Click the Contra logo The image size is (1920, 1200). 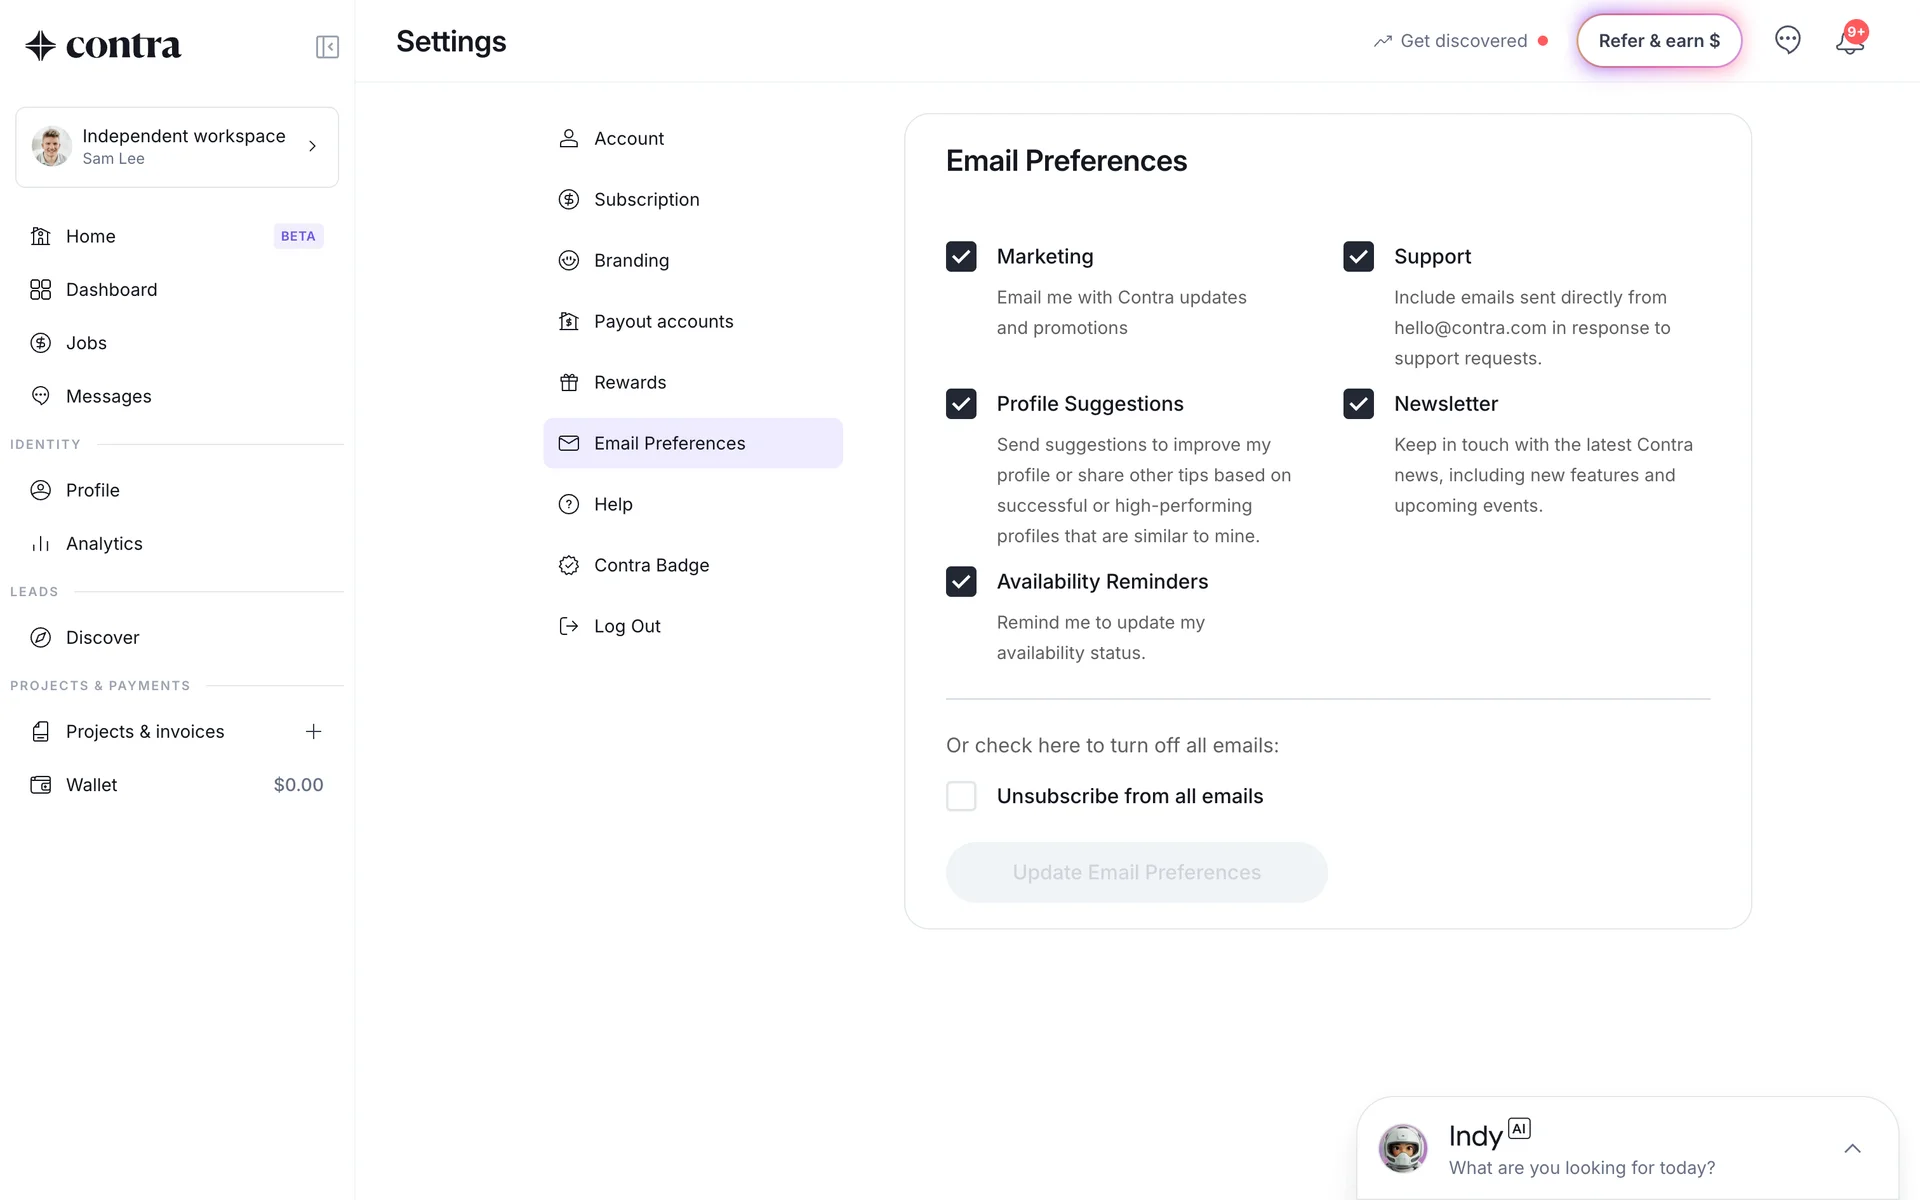tap(103, 45)
